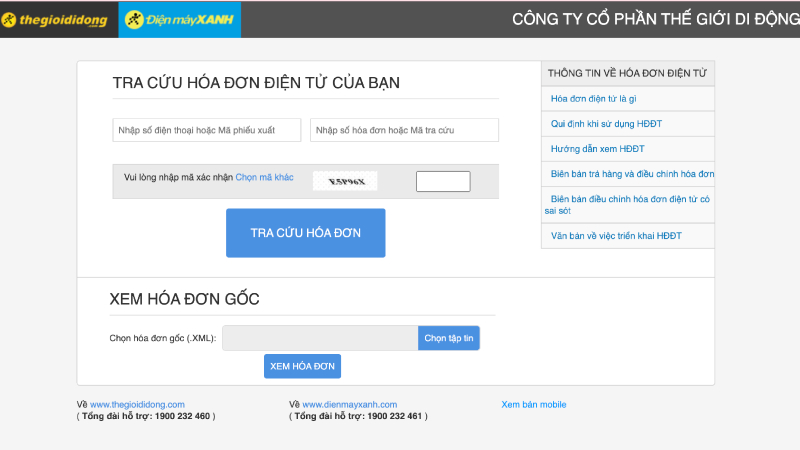
Task: Click the THÔNG TIN VỀ HÓA ĐƠN ĐIỆN TỬ header
Action: (x=628, y=73)
